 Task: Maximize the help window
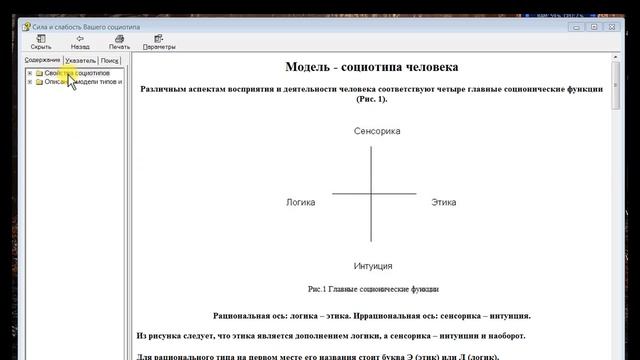[x=594, y=27]
